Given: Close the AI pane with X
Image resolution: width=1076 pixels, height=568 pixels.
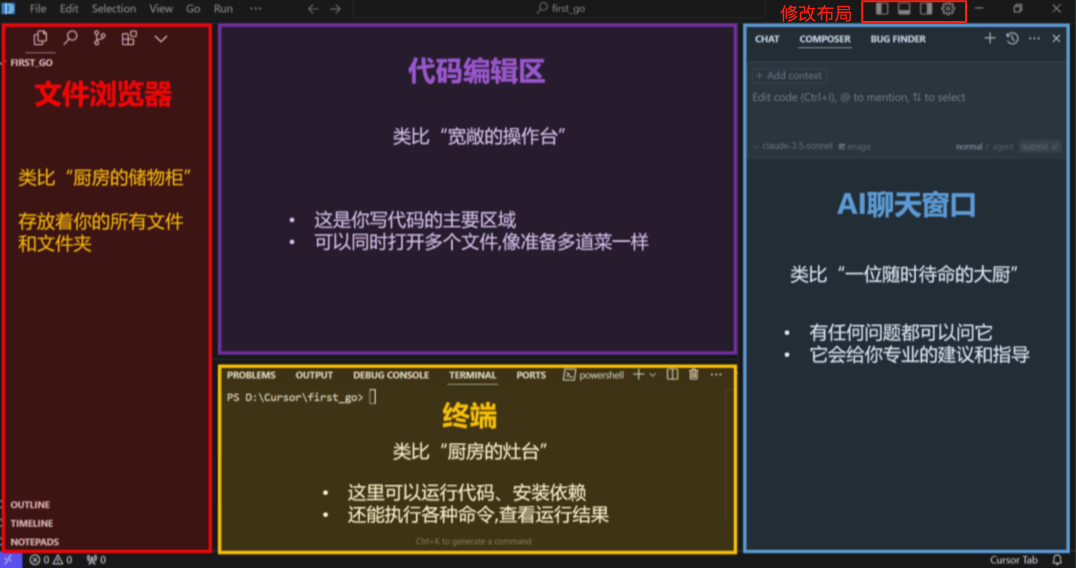Looking at the screenshot, I should click(x=1056, y=38).
